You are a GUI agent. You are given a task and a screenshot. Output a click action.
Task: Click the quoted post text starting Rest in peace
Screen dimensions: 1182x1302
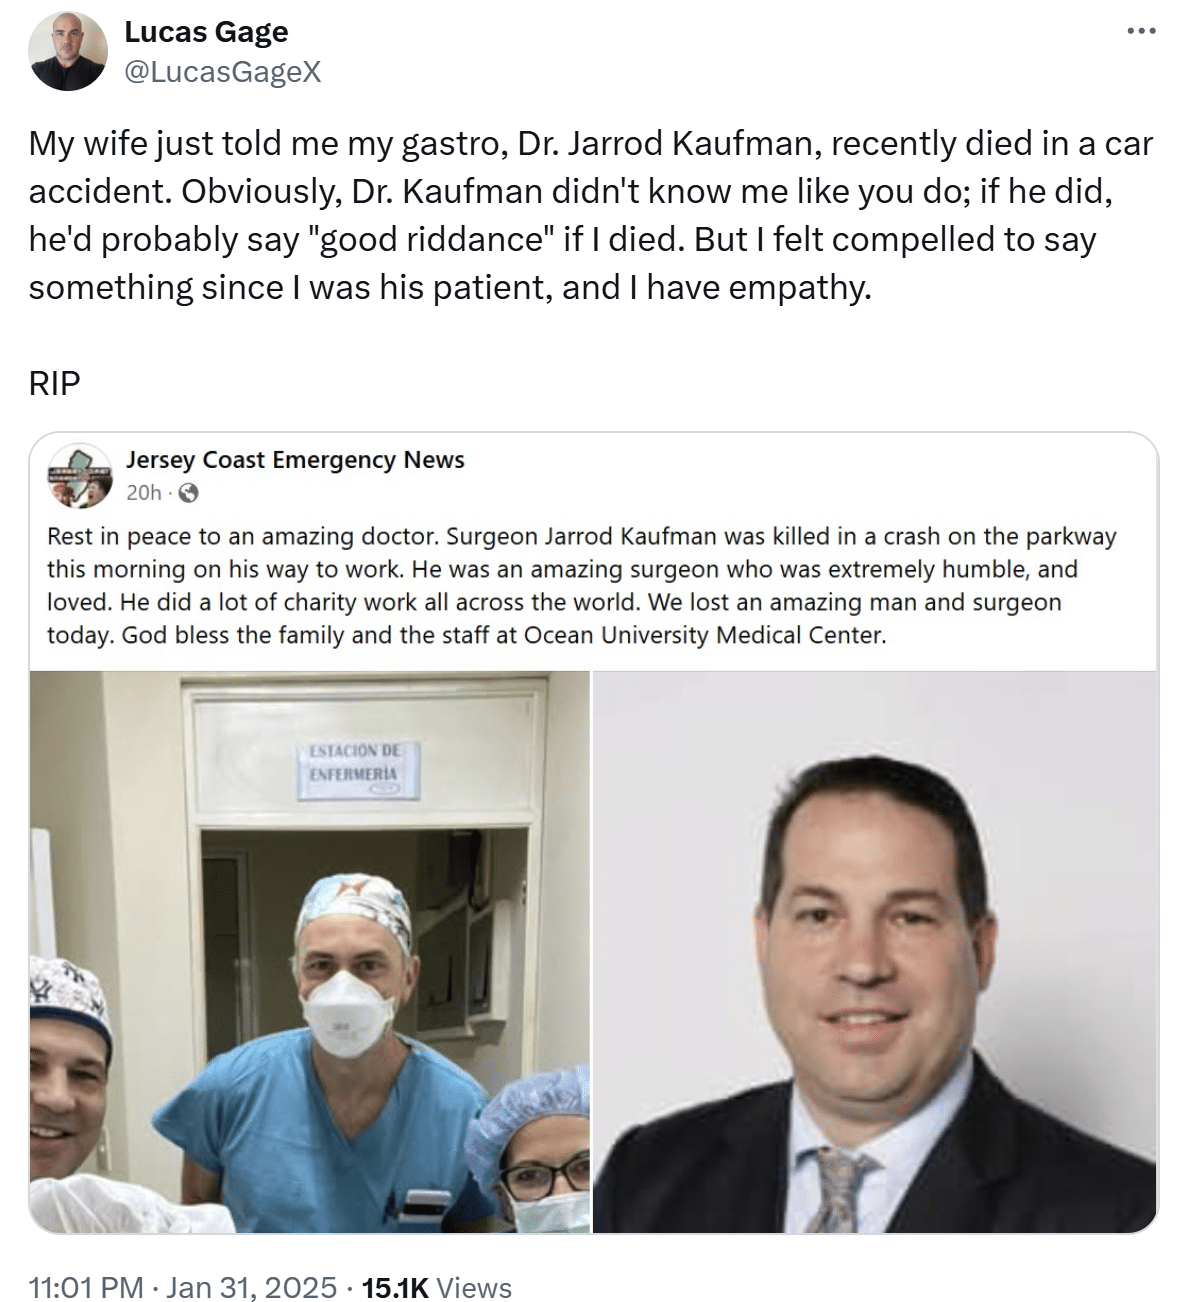(x=582, y=585)
